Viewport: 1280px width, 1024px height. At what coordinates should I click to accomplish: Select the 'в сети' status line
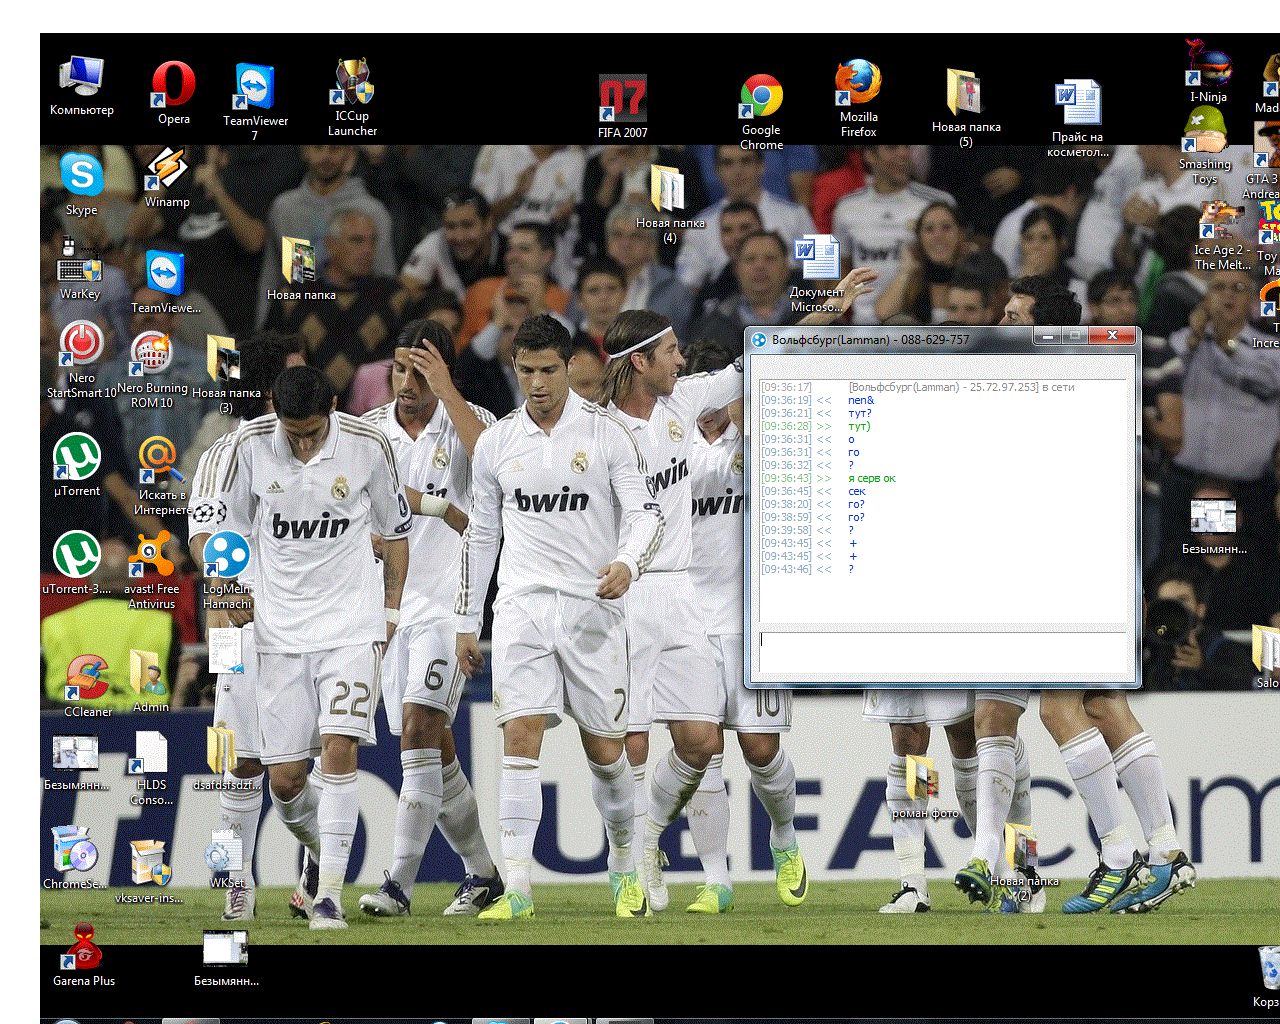tap(961, 387)
